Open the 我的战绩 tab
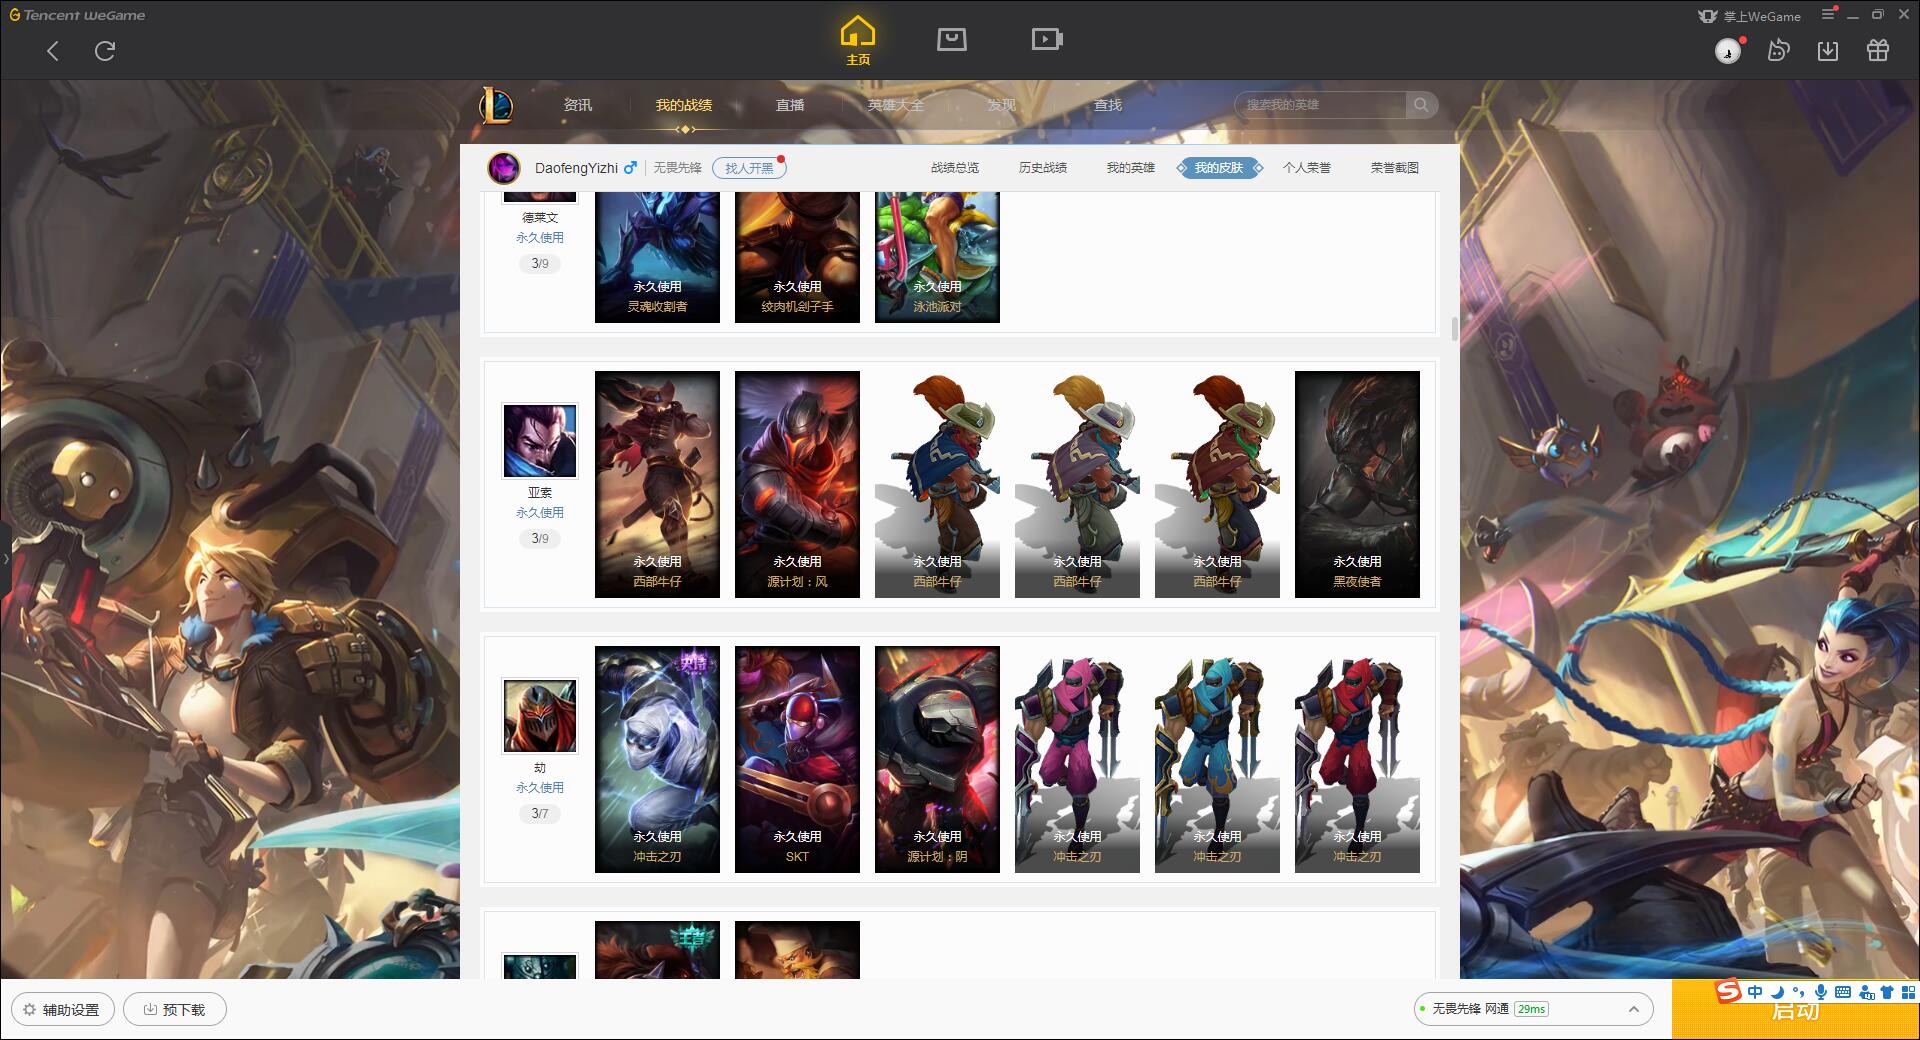Image resolution: width=1920 pixels, height=1040 pixels. click(x=684, y=105)
